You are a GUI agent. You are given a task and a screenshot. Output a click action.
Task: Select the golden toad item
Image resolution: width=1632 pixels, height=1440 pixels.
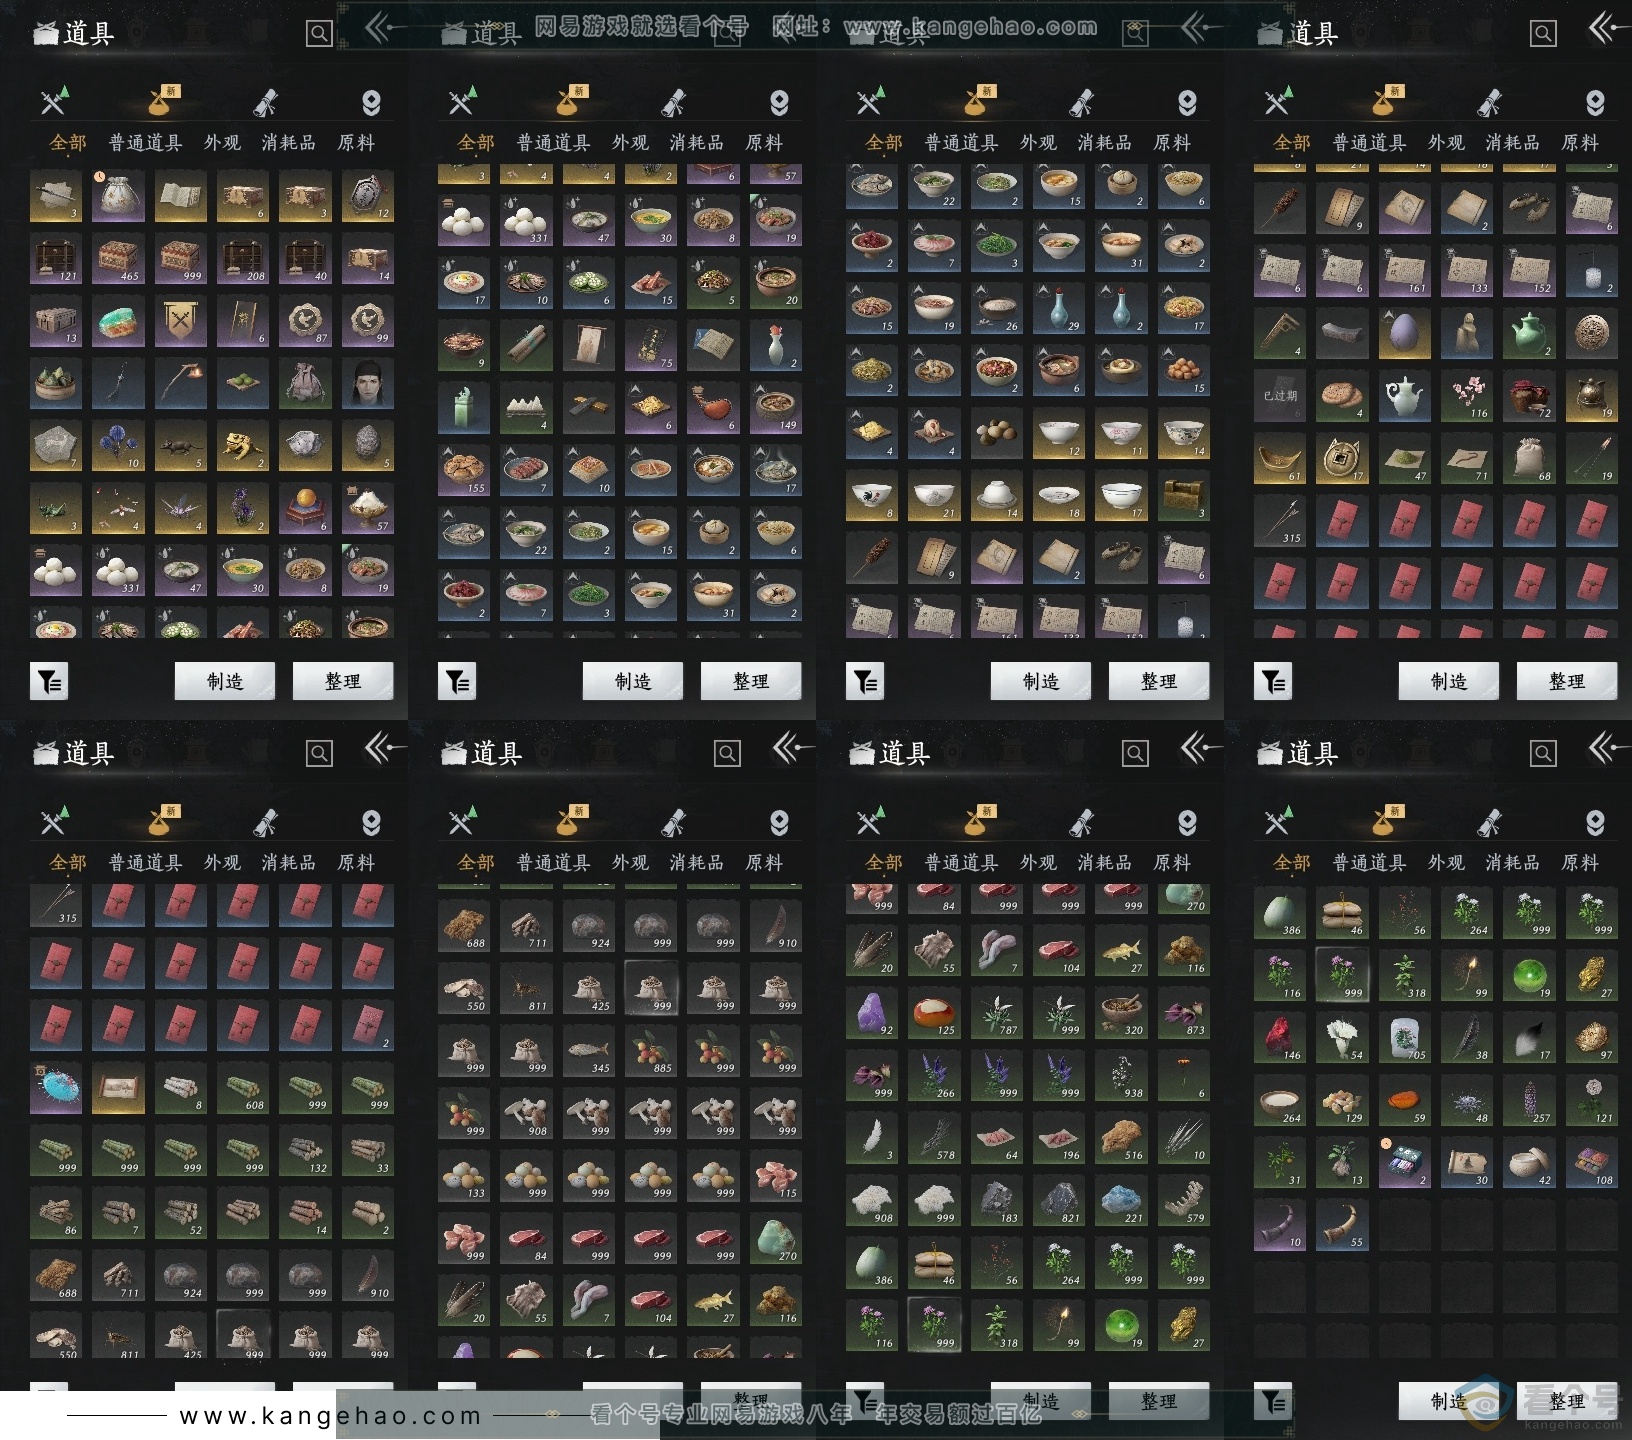coord(243,447)
